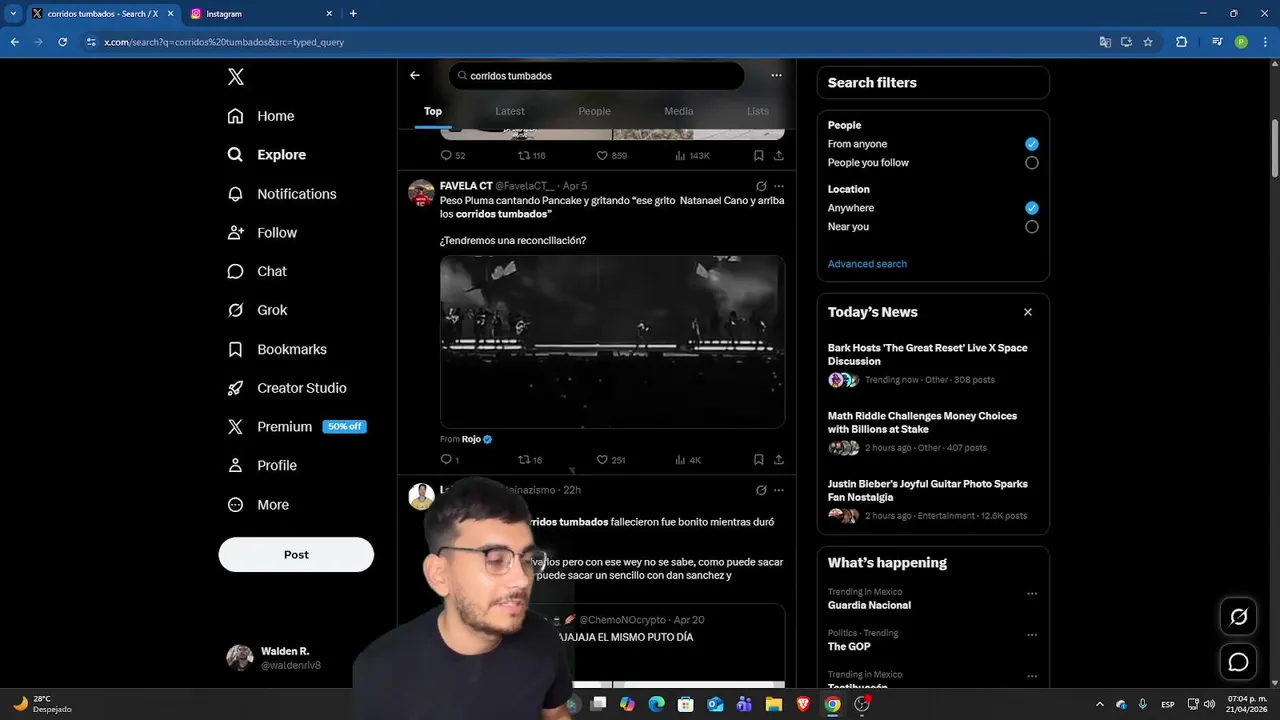Share the FAVELA CT post
Viewport: 1280px width, 720px height.
779,460
